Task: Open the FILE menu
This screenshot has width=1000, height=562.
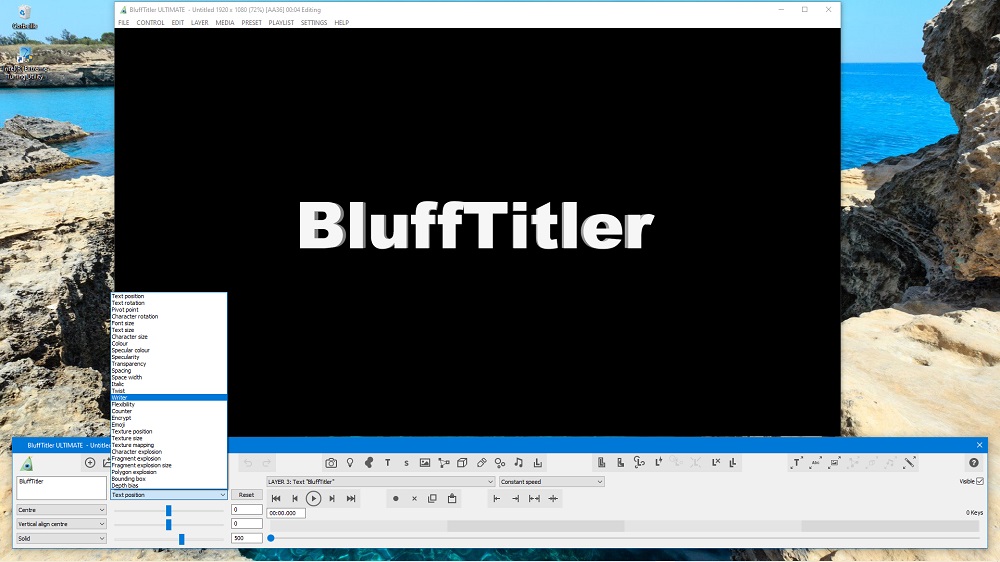Action: tap(124, 22)
